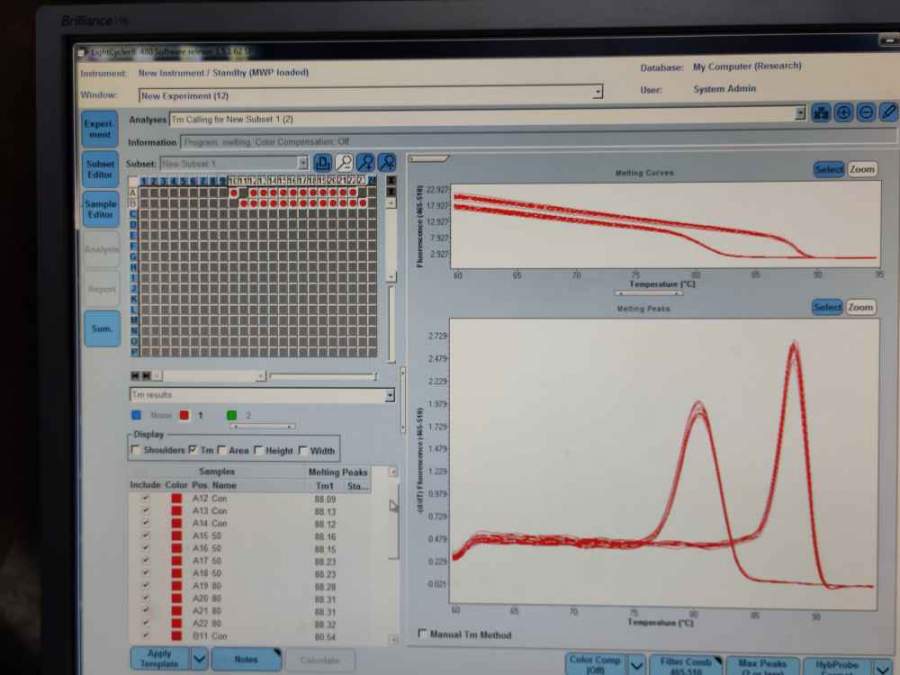
Task: Click the add analysis plus icon
Action: [x=843, y=112]
